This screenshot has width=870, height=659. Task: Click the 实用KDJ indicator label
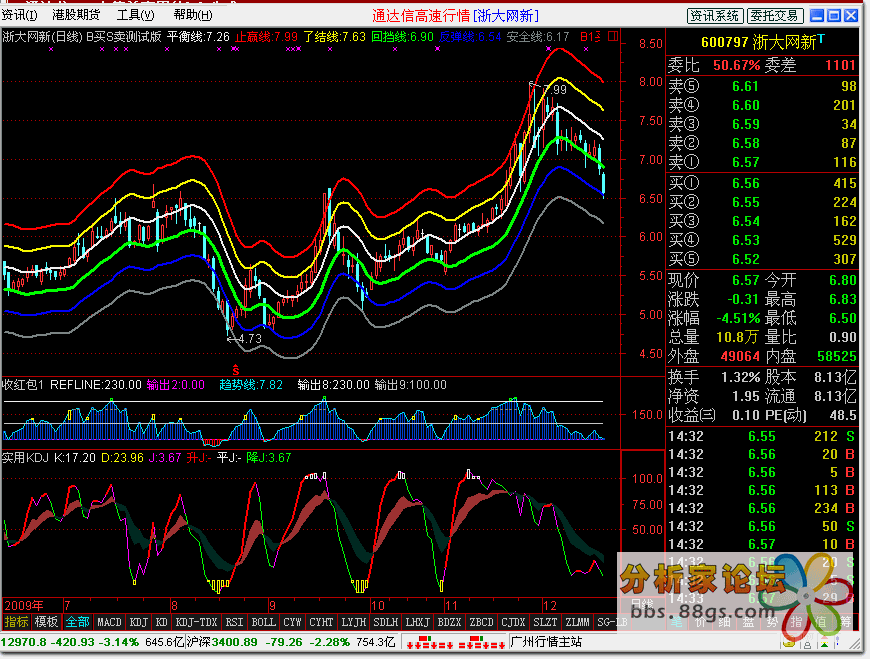coord(26,458)
